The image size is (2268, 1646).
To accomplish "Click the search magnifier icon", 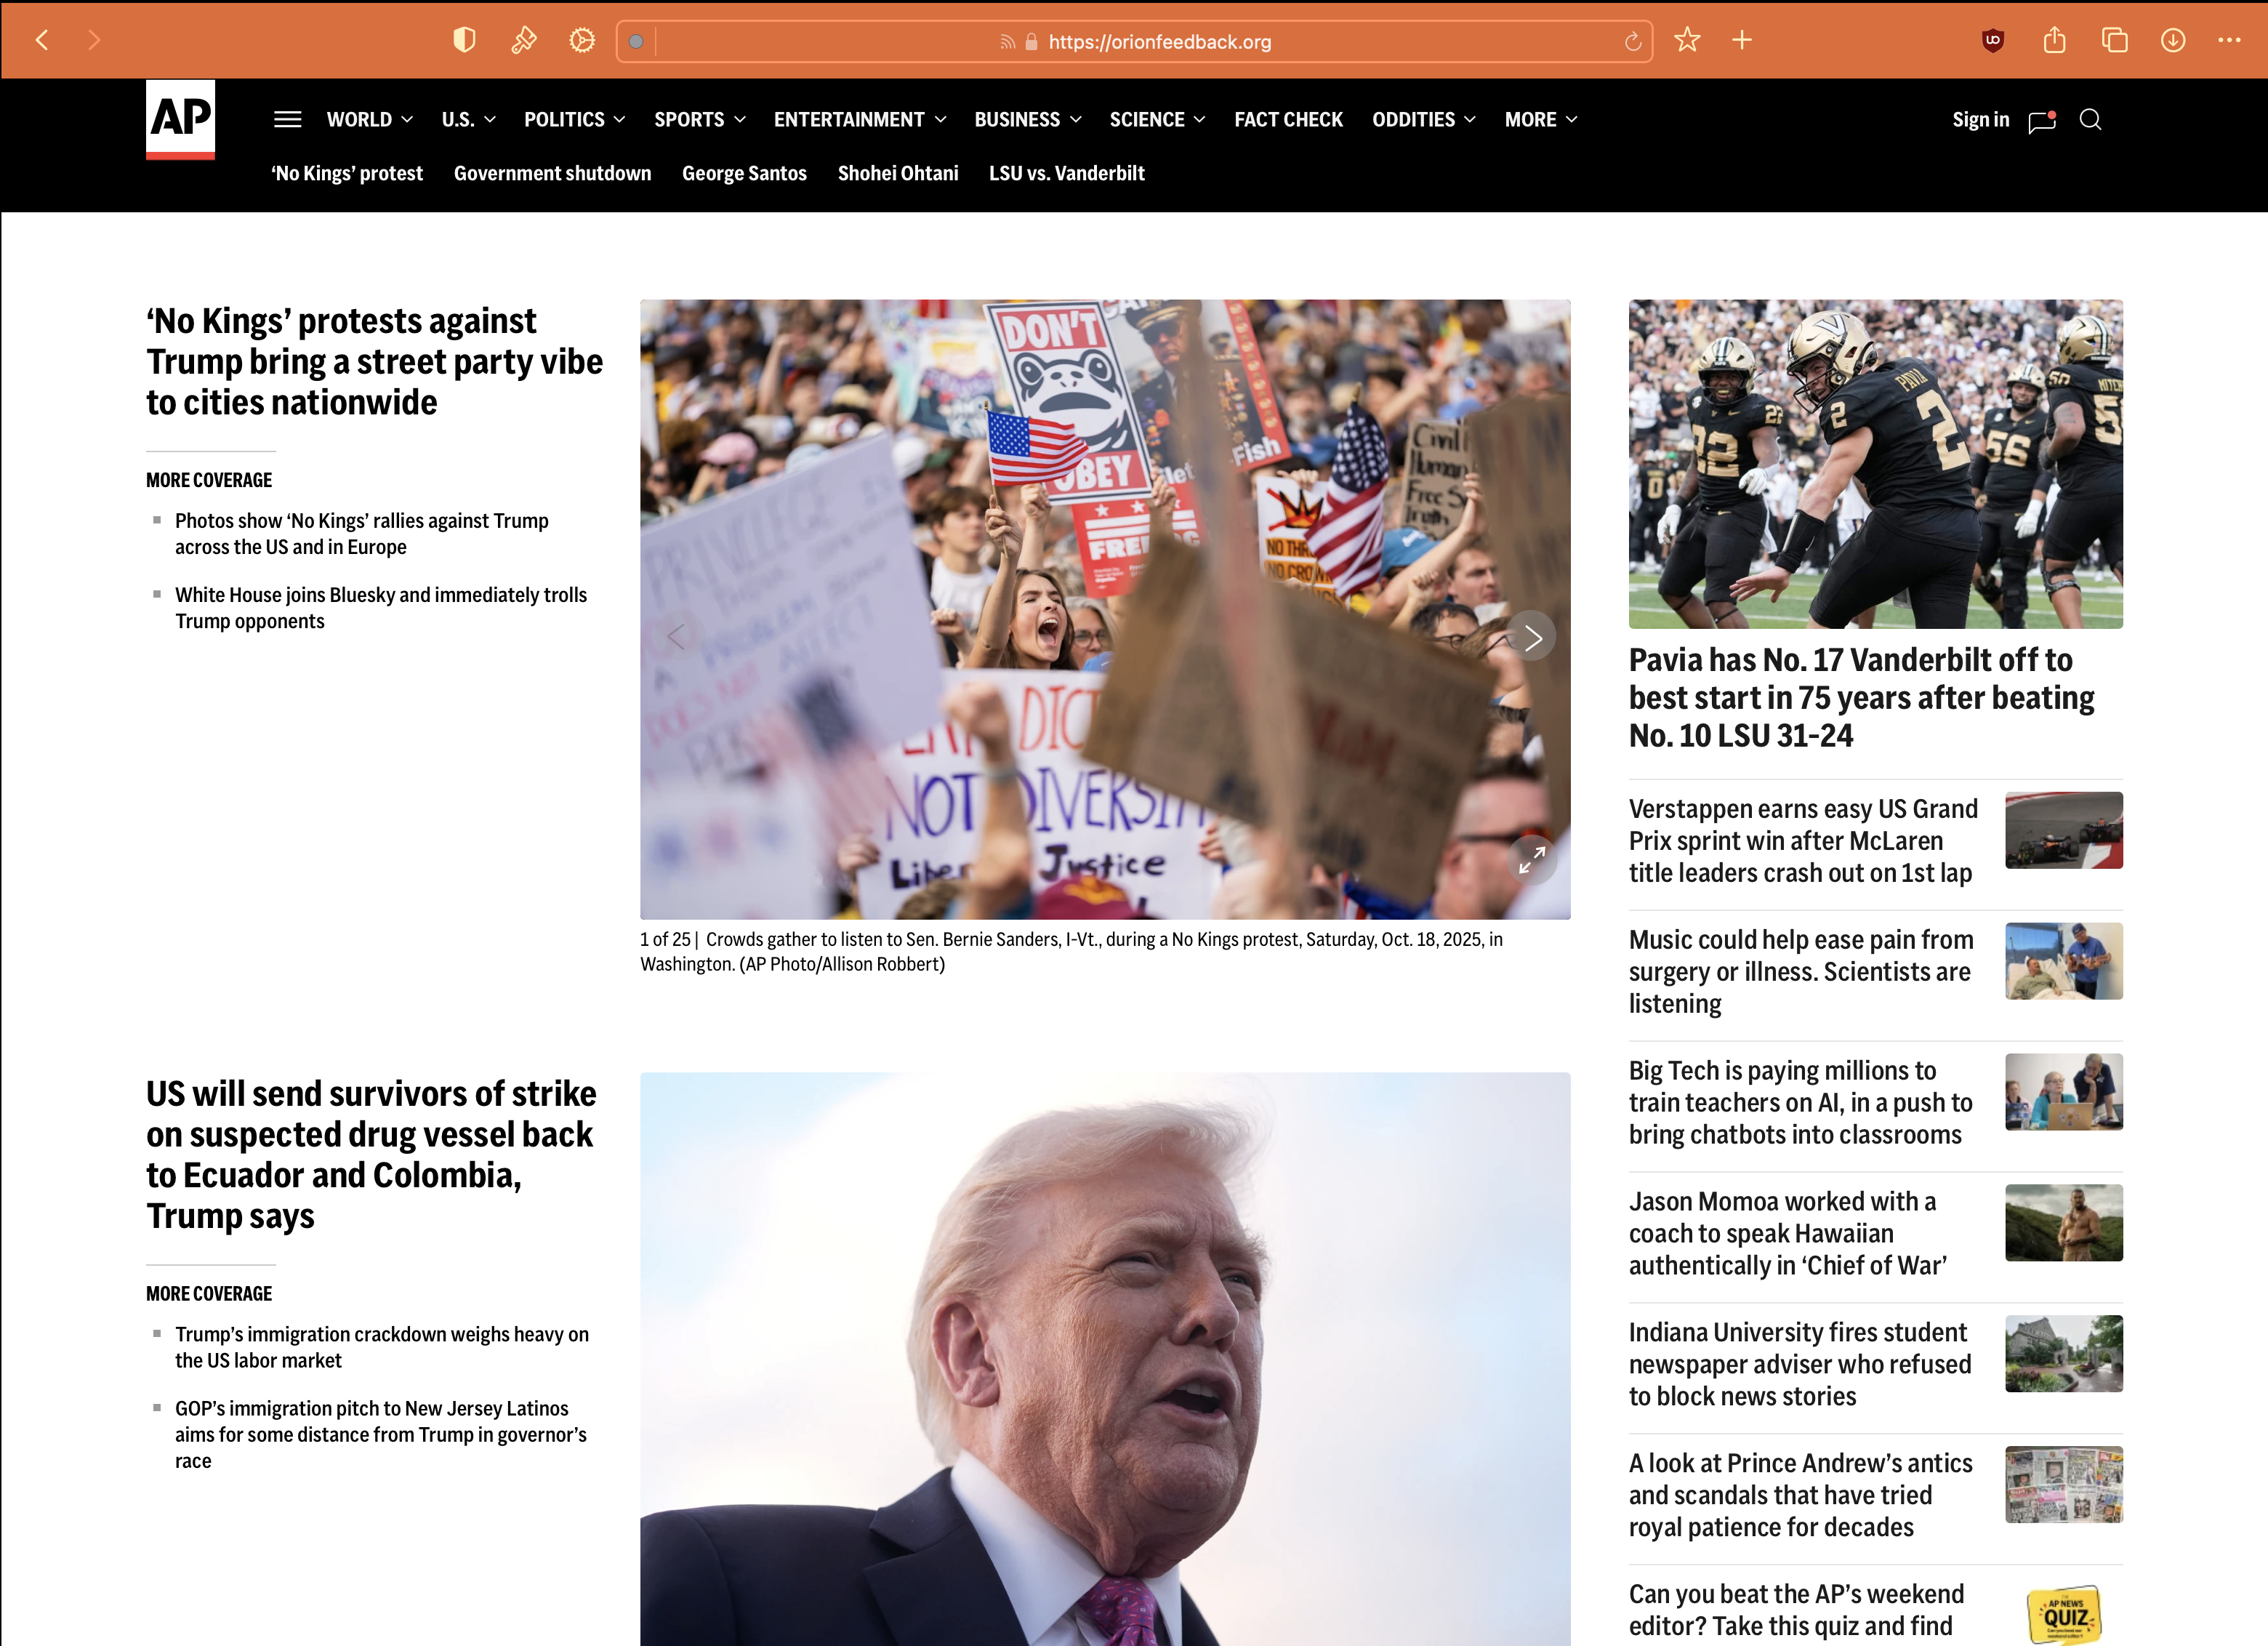I will 2090,120.
